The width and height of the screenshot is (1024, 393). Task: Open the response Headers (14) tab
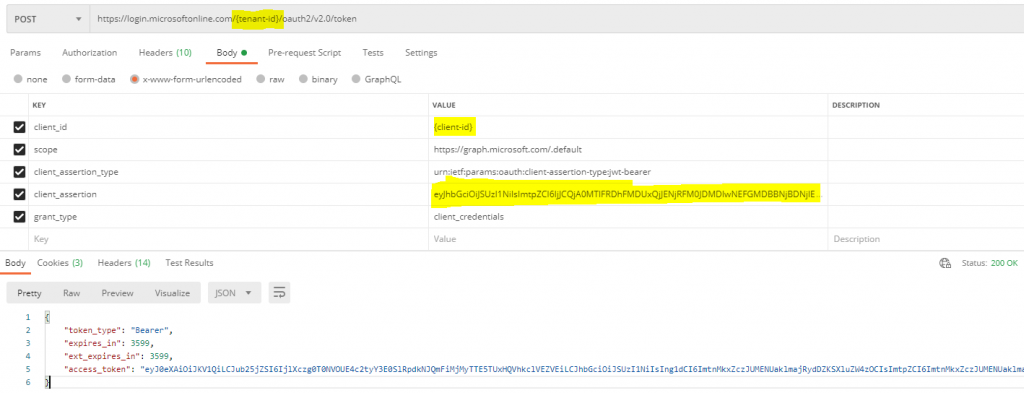[124, 262]
